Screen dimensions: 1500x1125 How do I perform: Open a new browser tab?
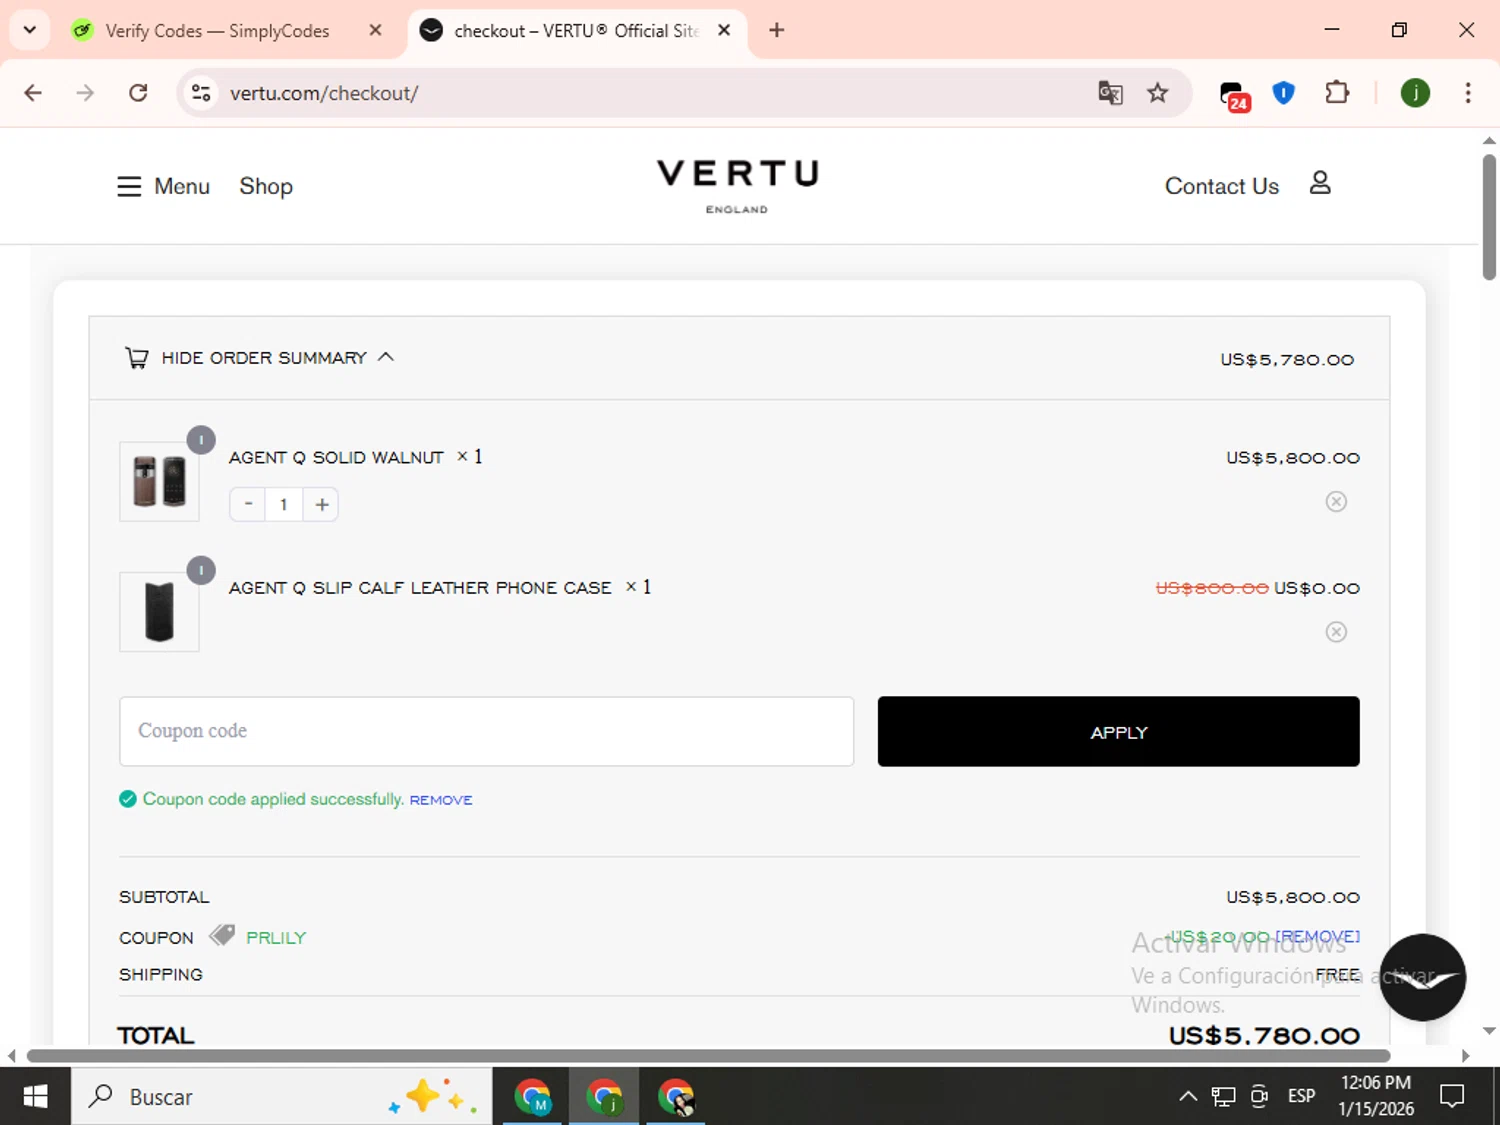pyautogui.click(x=776, y=30)
